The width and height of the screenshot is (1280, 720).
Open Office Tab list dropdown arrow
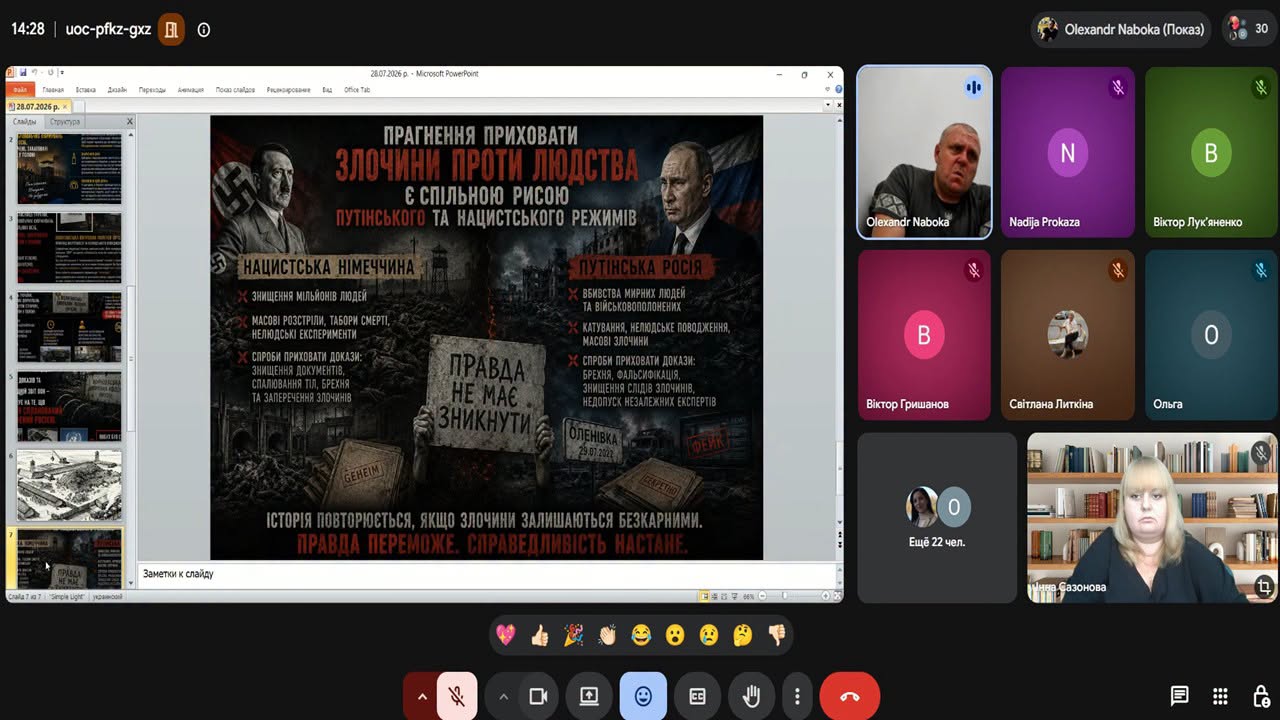[x=827, y=105]
